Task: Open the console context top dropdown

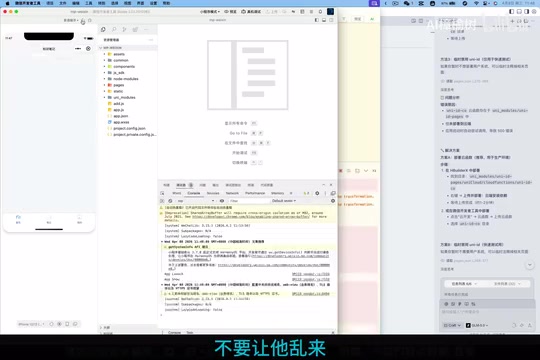Action: coord(196,201)
